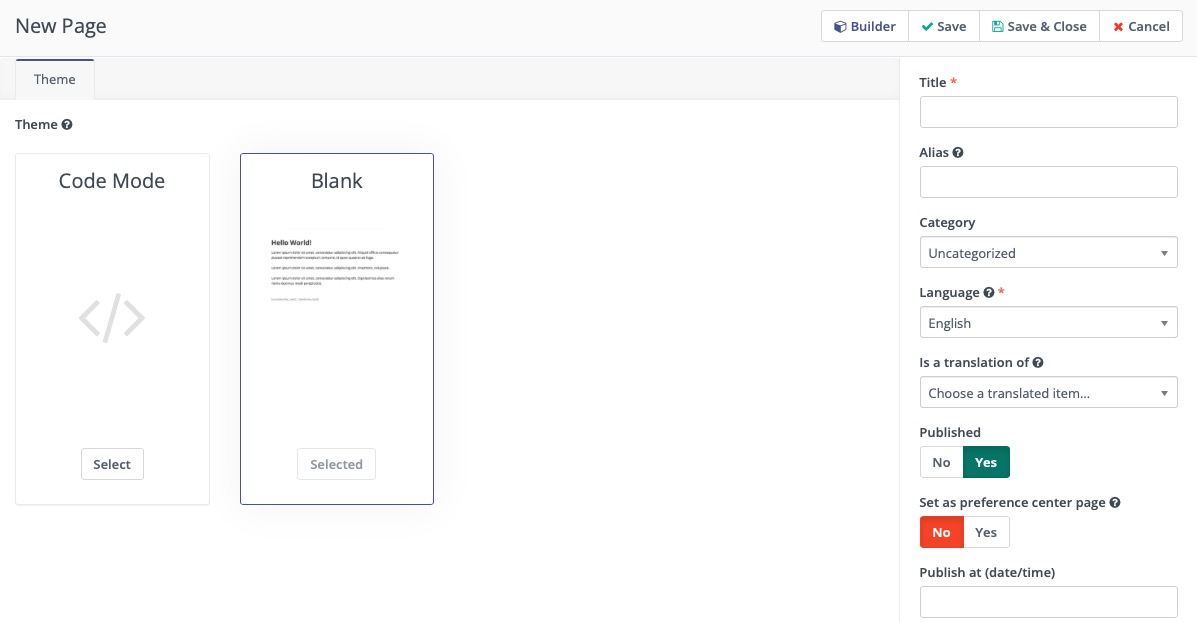Open the Language dropdown set to English

(1048, 322)
